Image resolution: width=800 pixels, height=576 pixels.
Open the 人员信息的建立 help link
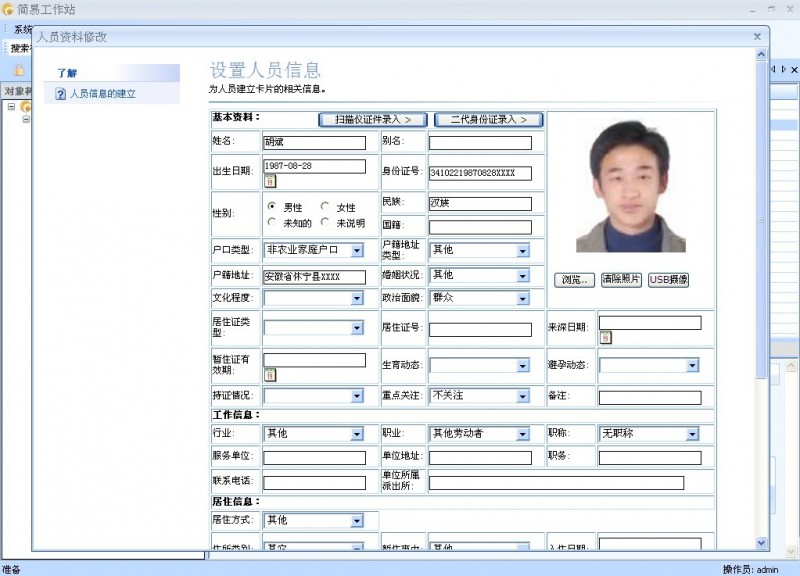pyautogui.click(x=103, y=94)
